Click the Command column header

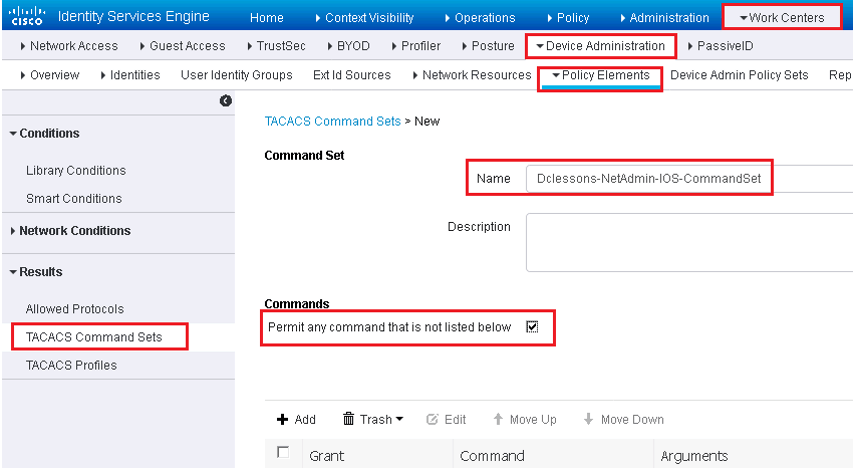click(x=492, y=455)
